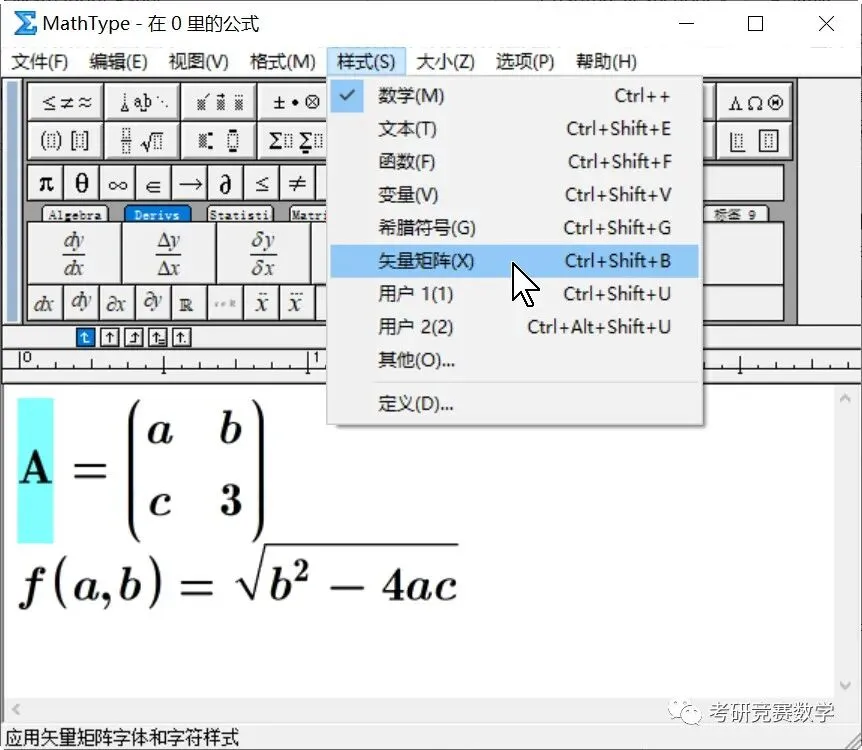Select the relational tab stop
Image resolution: width=862 pixels, height=750 pixels.
click(158, 337)
